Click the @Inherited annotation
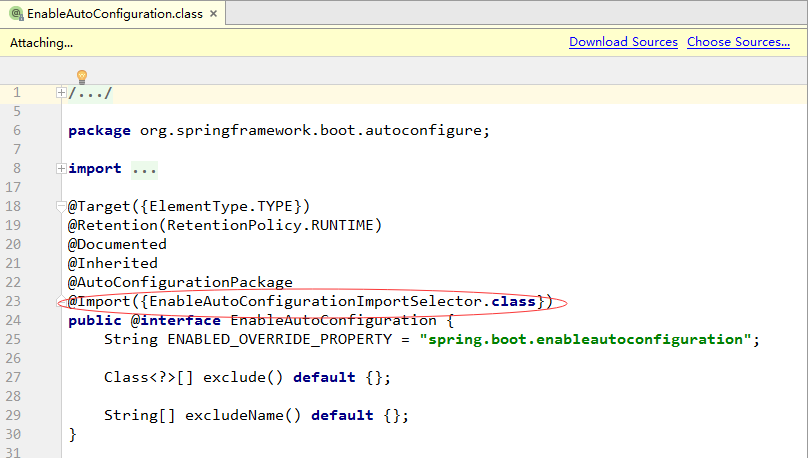The image size is (808, 458). click(x=112, y=263)
